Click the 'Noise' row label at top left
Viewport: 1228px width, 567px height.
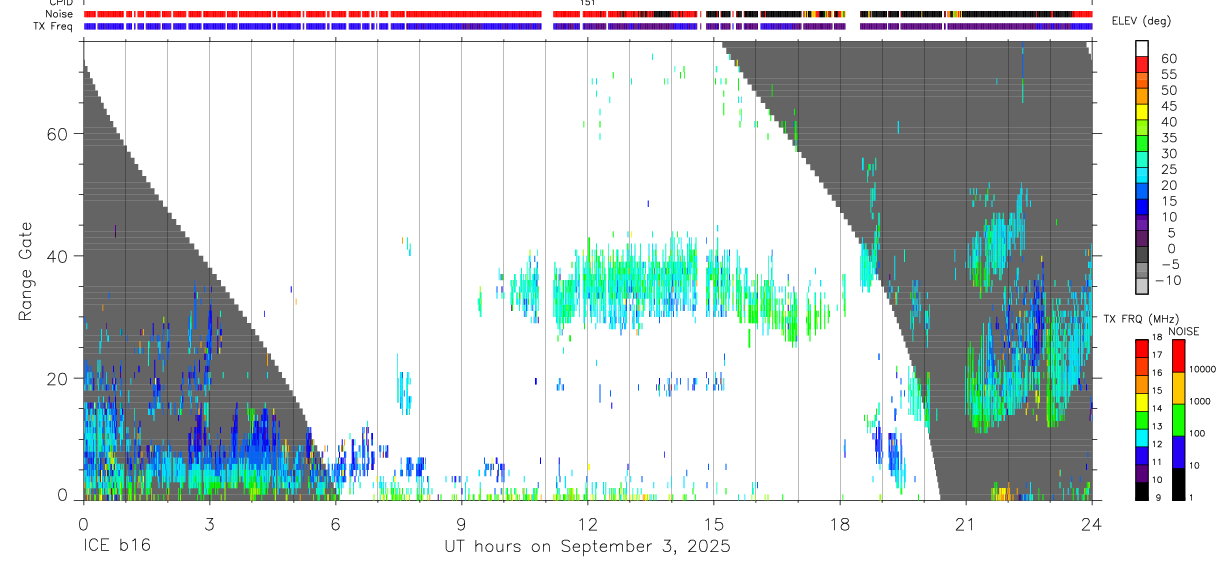[59, 14]
